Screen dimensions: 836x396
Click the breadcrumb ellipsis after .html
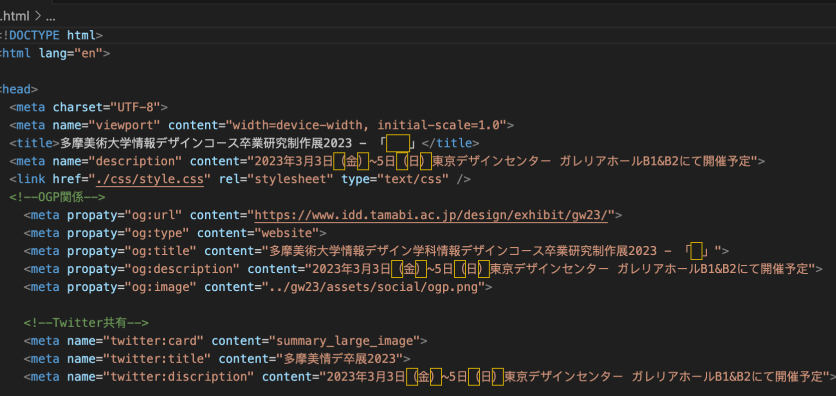tap(51, 17)
